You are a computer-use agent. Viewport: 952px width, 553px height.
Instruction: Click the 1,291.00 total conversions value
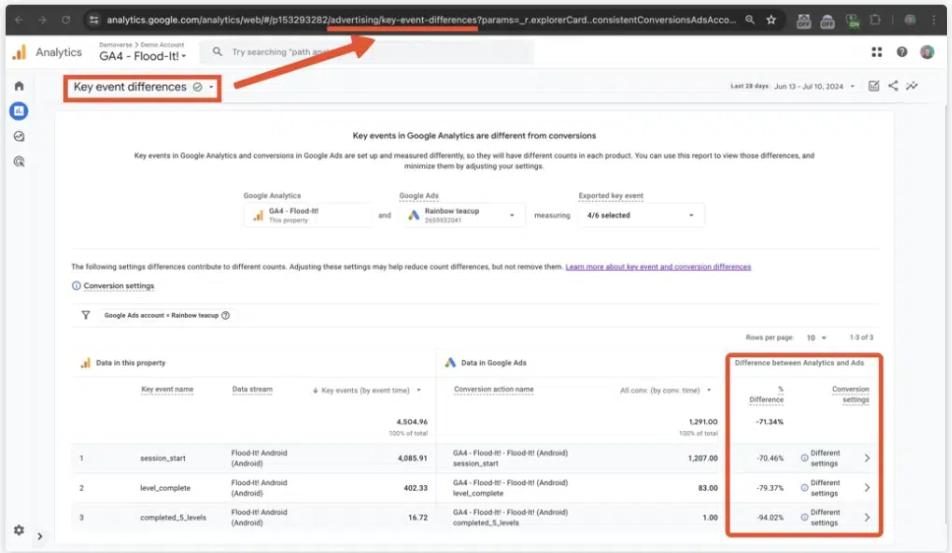pyautogui.click(x=703, y=422)
